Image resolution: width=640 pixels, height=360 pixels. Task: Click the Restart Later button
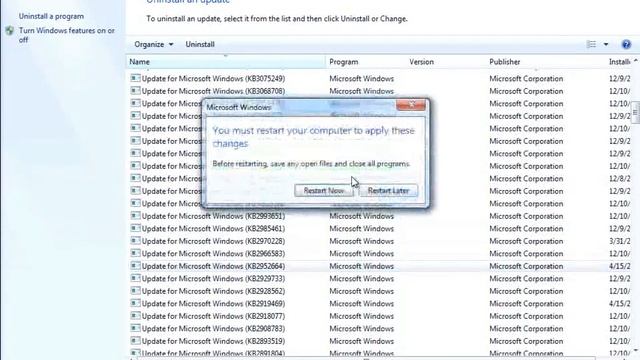[388, 191]
